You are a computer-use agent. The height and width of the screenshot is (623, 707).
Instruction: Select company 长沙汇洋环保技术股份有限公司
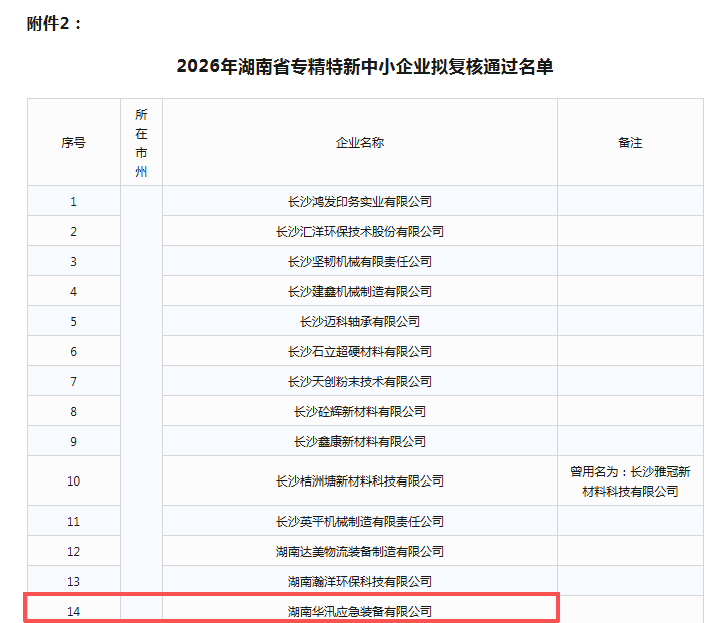coord(360,231)
